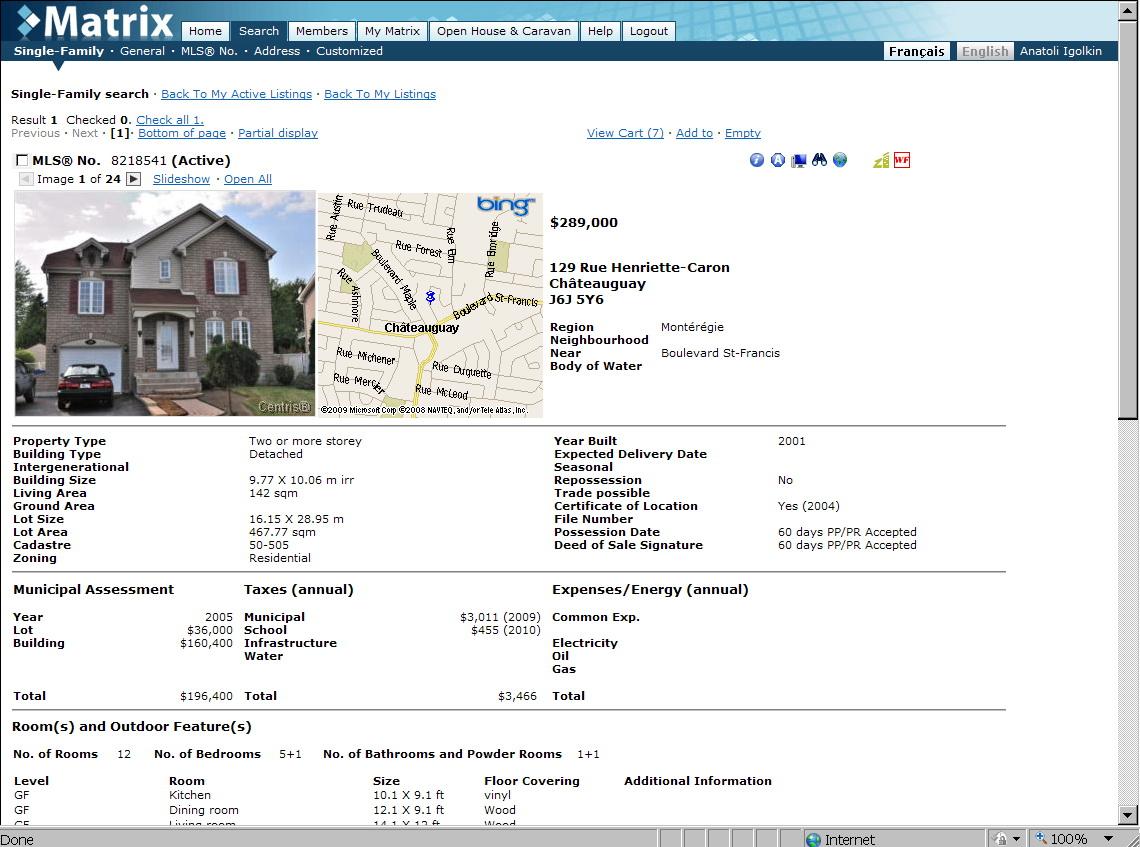The width and height of the screenshot is (1140, 847).
Task: Click the green Zi bar chart icon
Action: pos(881,160)
